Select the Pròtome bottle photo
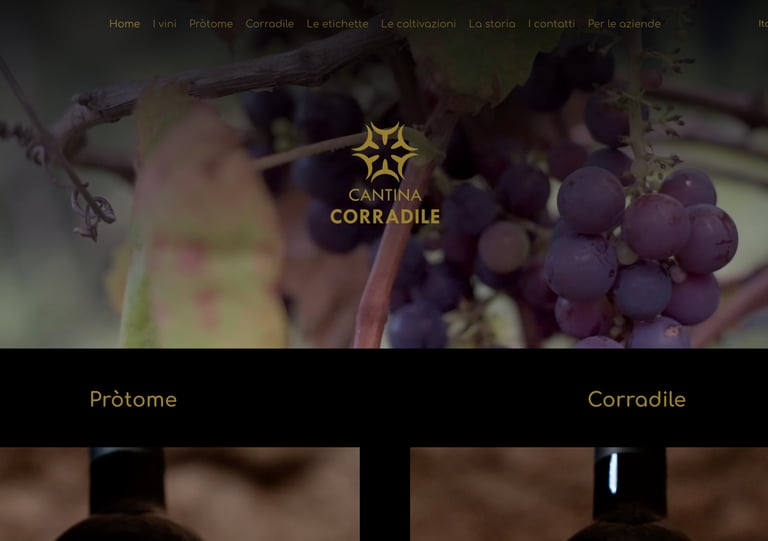The image size is (768, 541). [x=179, y=494]
